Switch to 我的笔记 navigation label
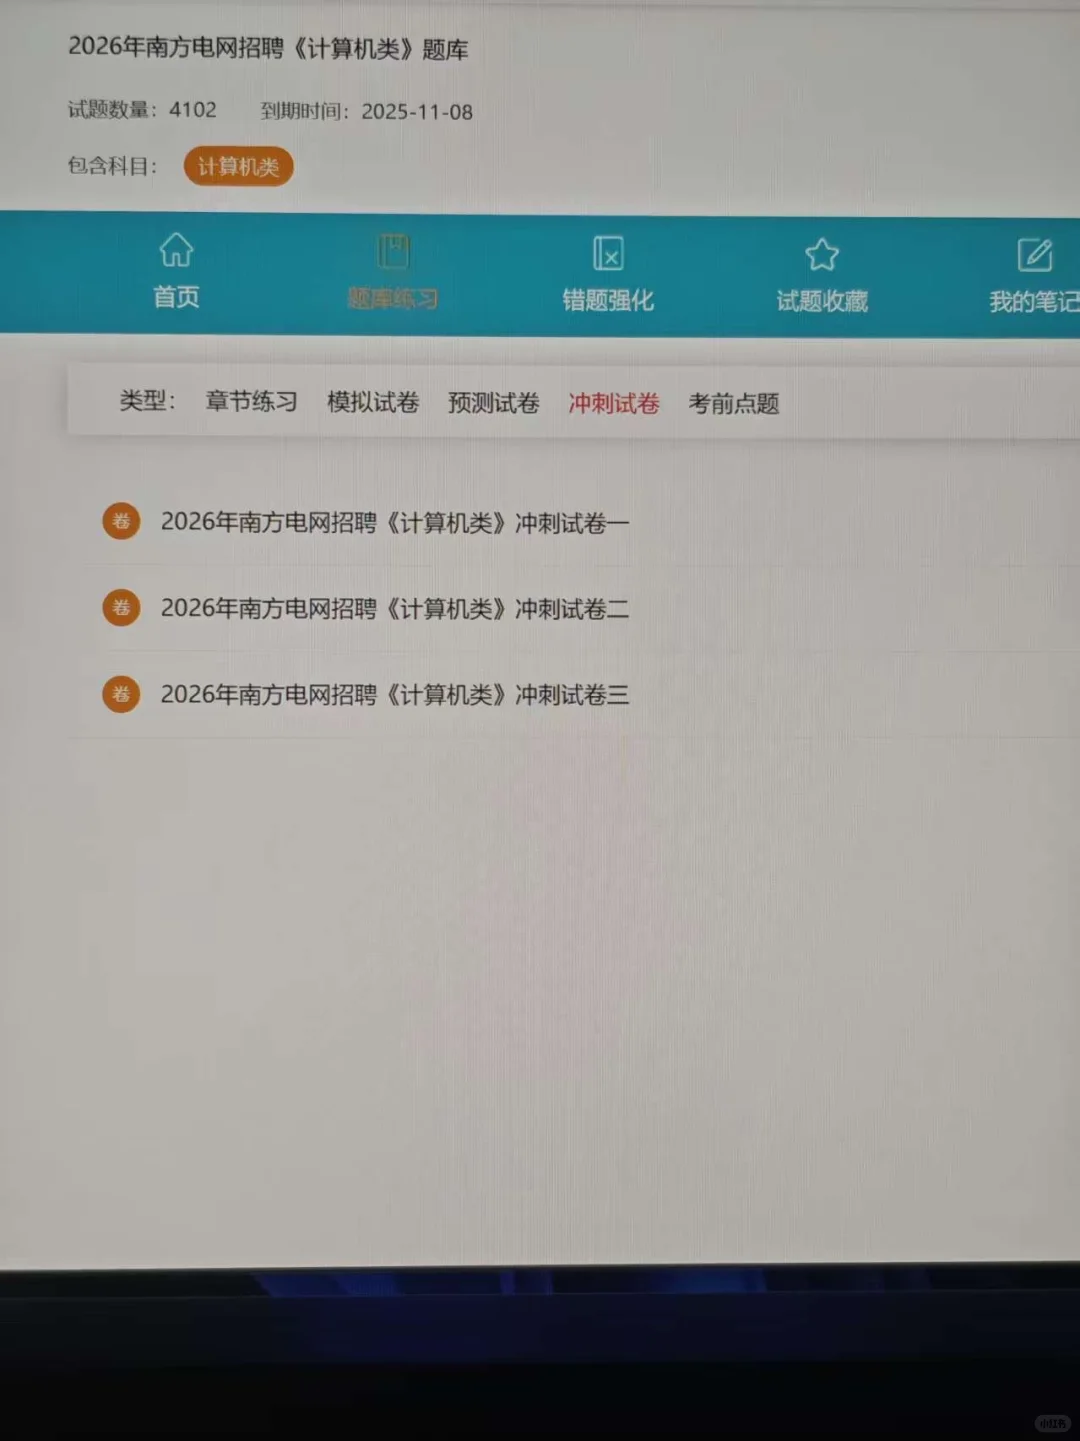The image size is (1080, 1441). [1034, 302]
